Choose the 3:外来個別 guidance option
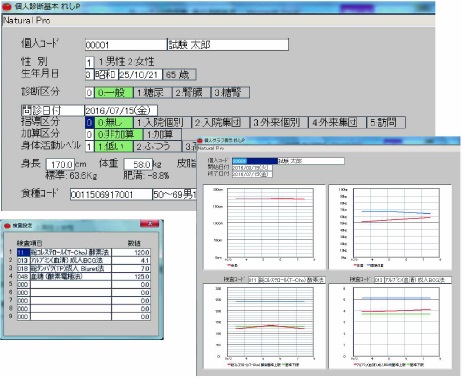Image resolution: width=462 pixels, height=378 pixels. point(279,122)
